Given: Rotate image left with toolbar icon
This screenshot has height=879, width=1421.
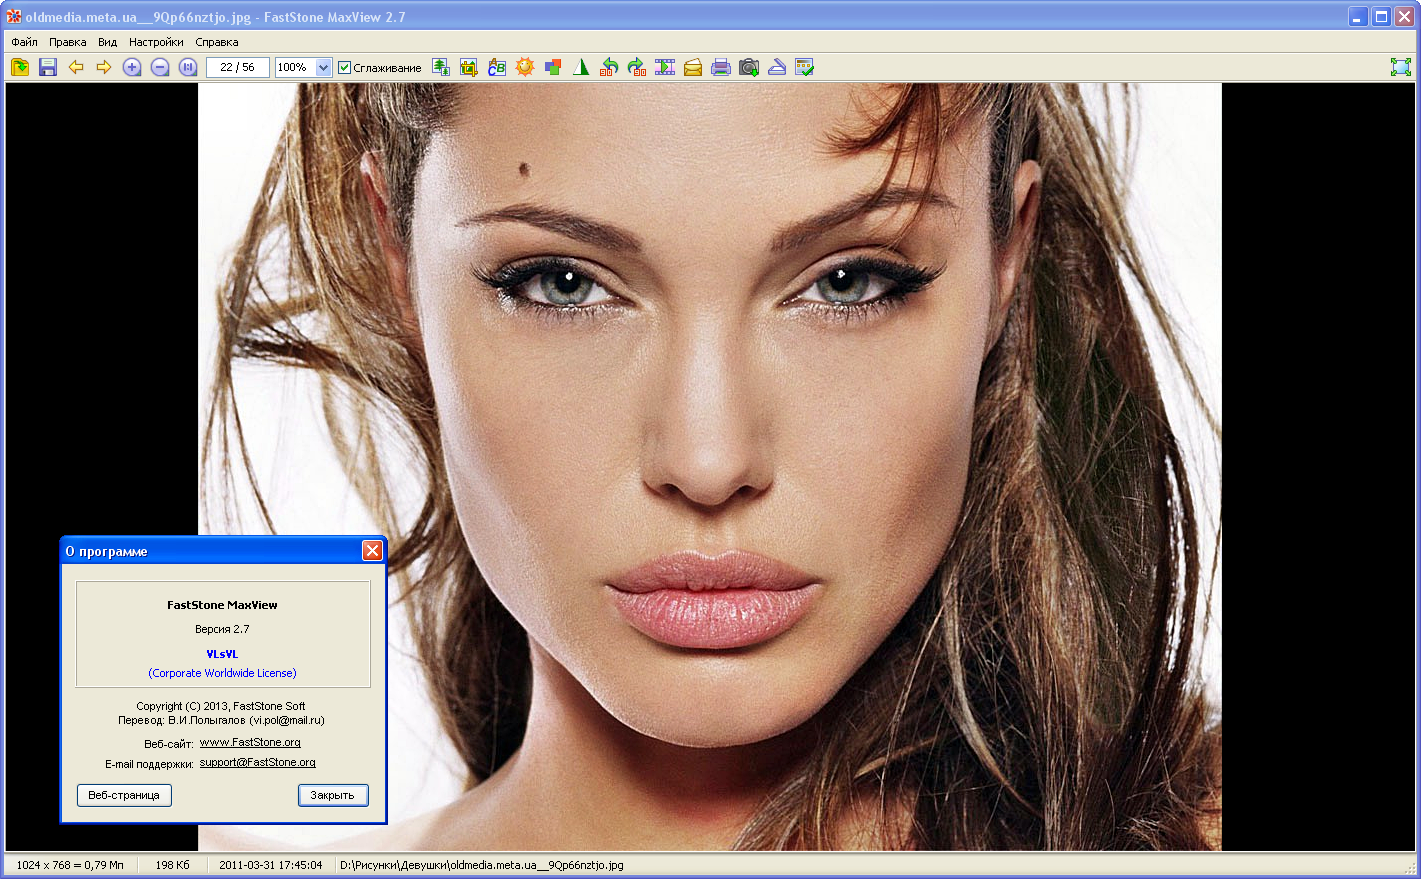Looking at the screenshot, I should (x=609, y=67).
